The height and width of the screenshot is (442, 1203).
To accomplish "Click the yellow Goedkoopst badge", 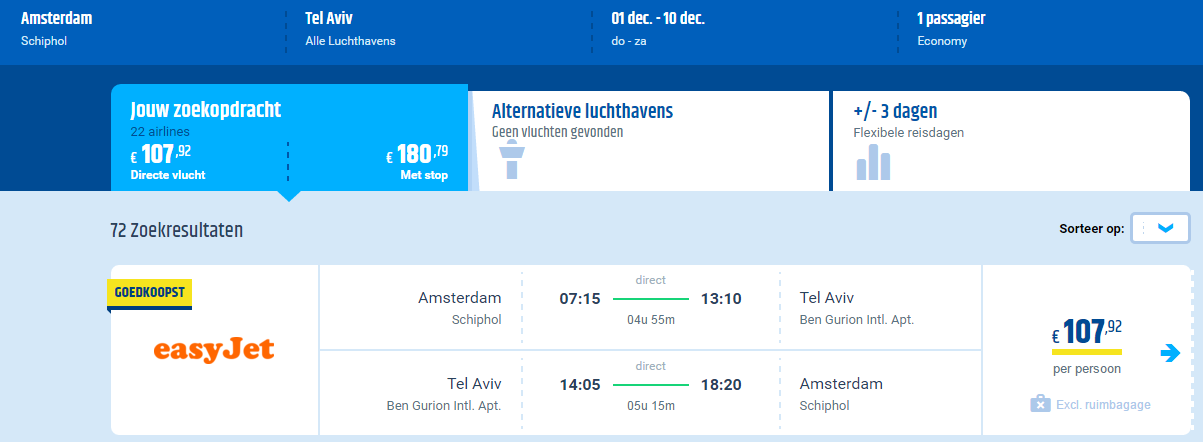I will point(149,294).
